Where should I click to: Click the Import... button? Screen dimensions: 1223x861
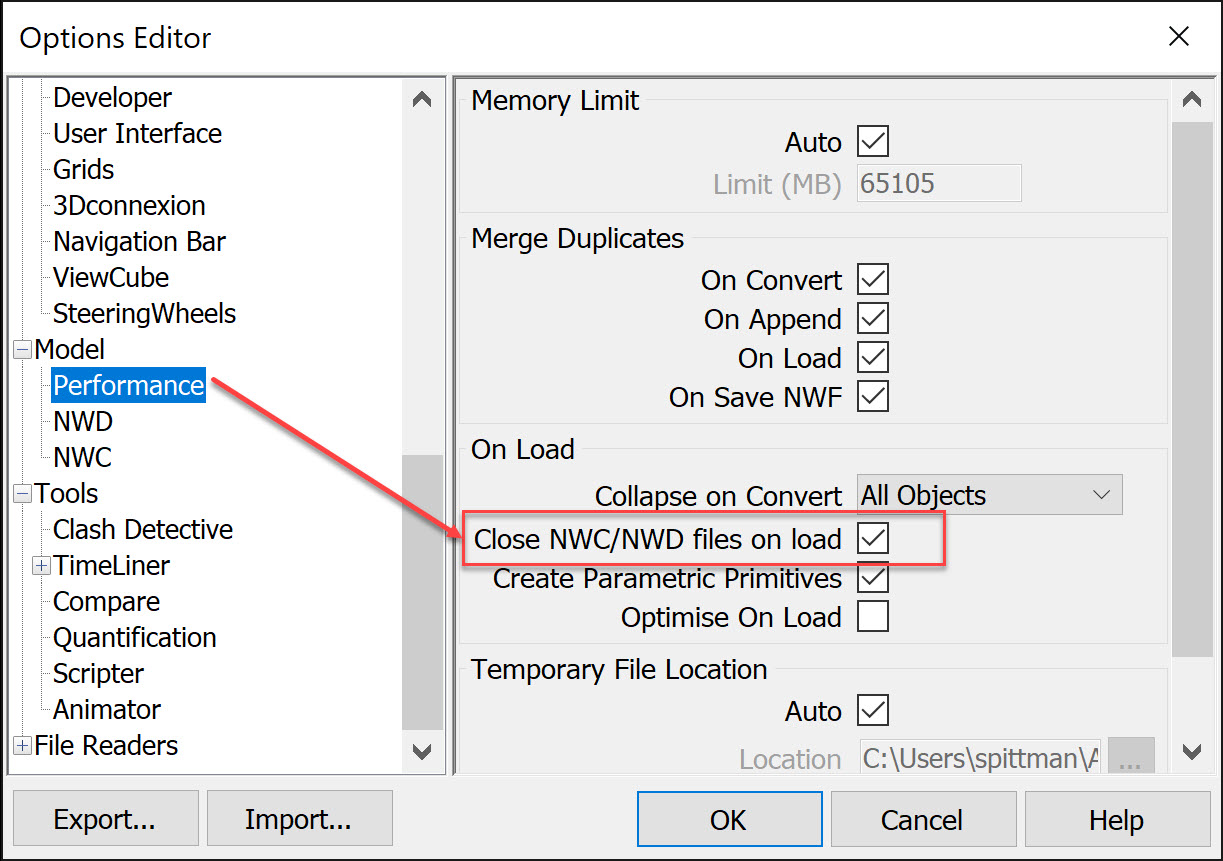click(x=299, y=820)
